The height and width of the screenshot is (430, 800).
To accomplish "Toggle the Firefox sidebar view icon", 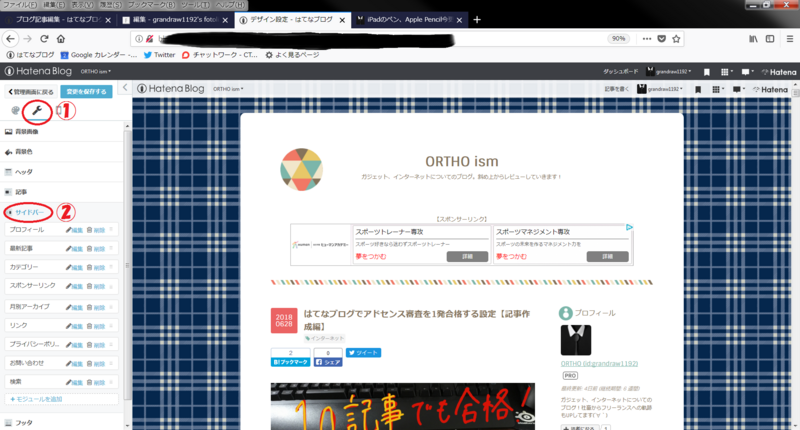I will pos(770,39).
